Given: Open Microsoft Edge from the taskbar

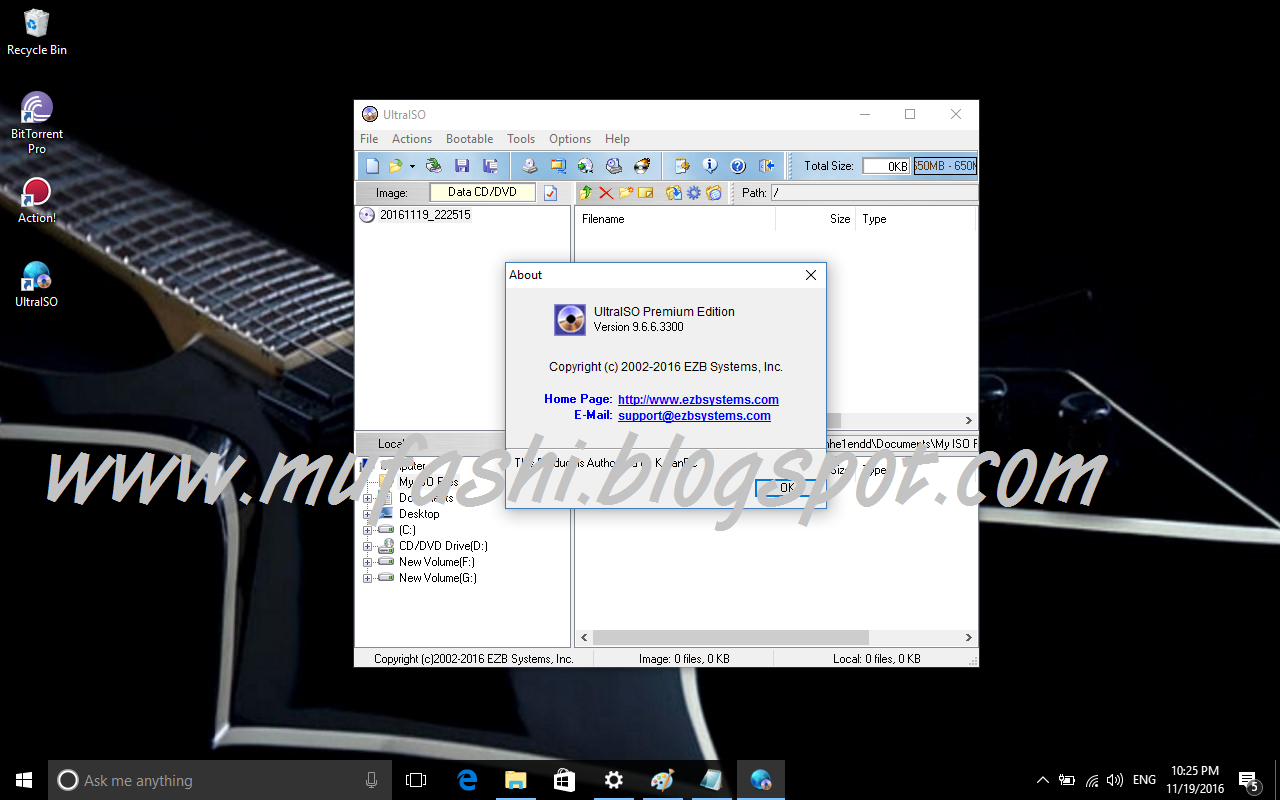Looking at the screenshot, I should pos(467,780).
